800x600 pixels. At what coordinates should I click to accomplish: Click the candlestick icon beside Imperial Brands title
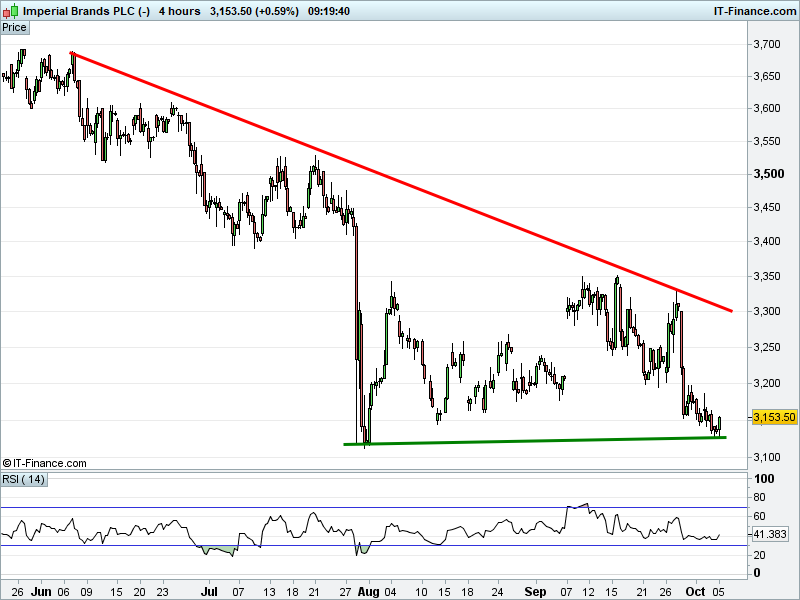pyautogui.click(x=10, y=11)
